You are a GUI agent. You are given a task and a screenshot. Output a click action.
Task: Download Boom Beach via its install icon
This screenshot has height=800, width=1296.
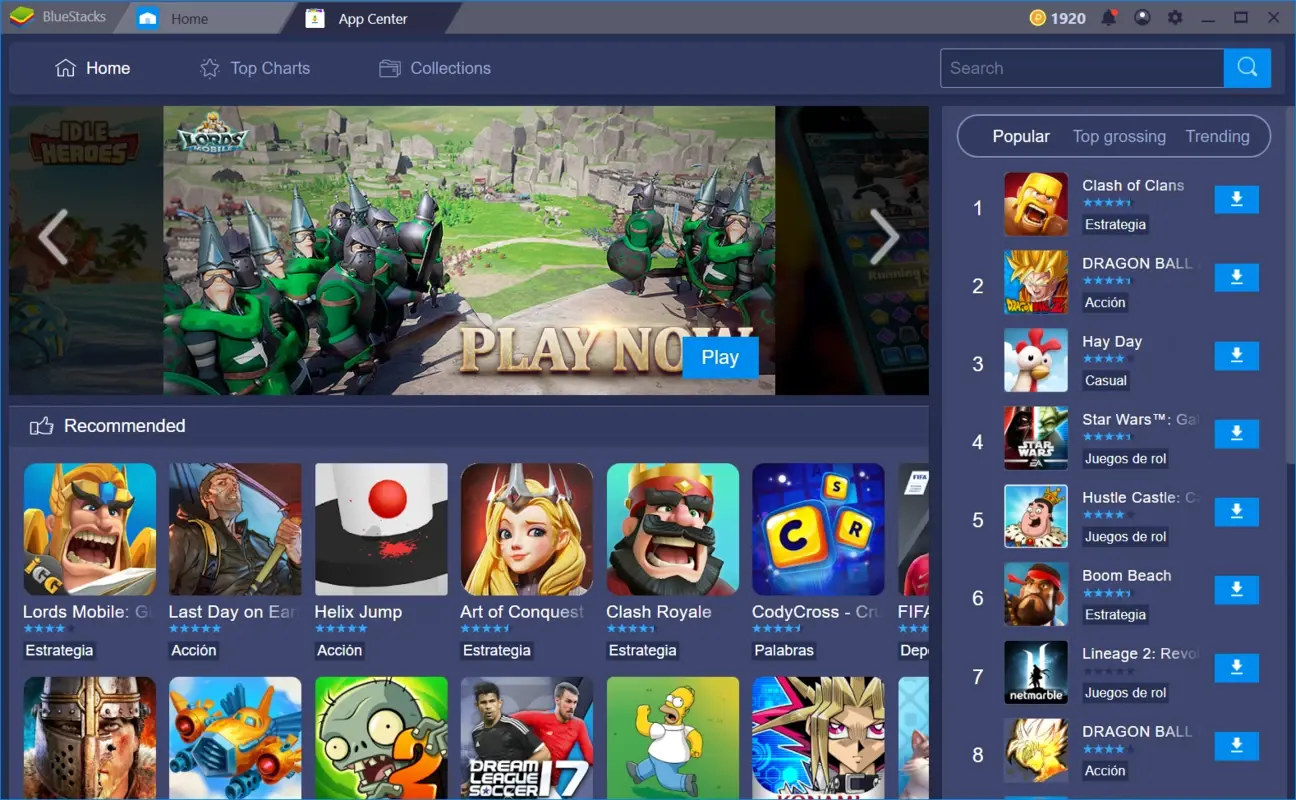1236,590
